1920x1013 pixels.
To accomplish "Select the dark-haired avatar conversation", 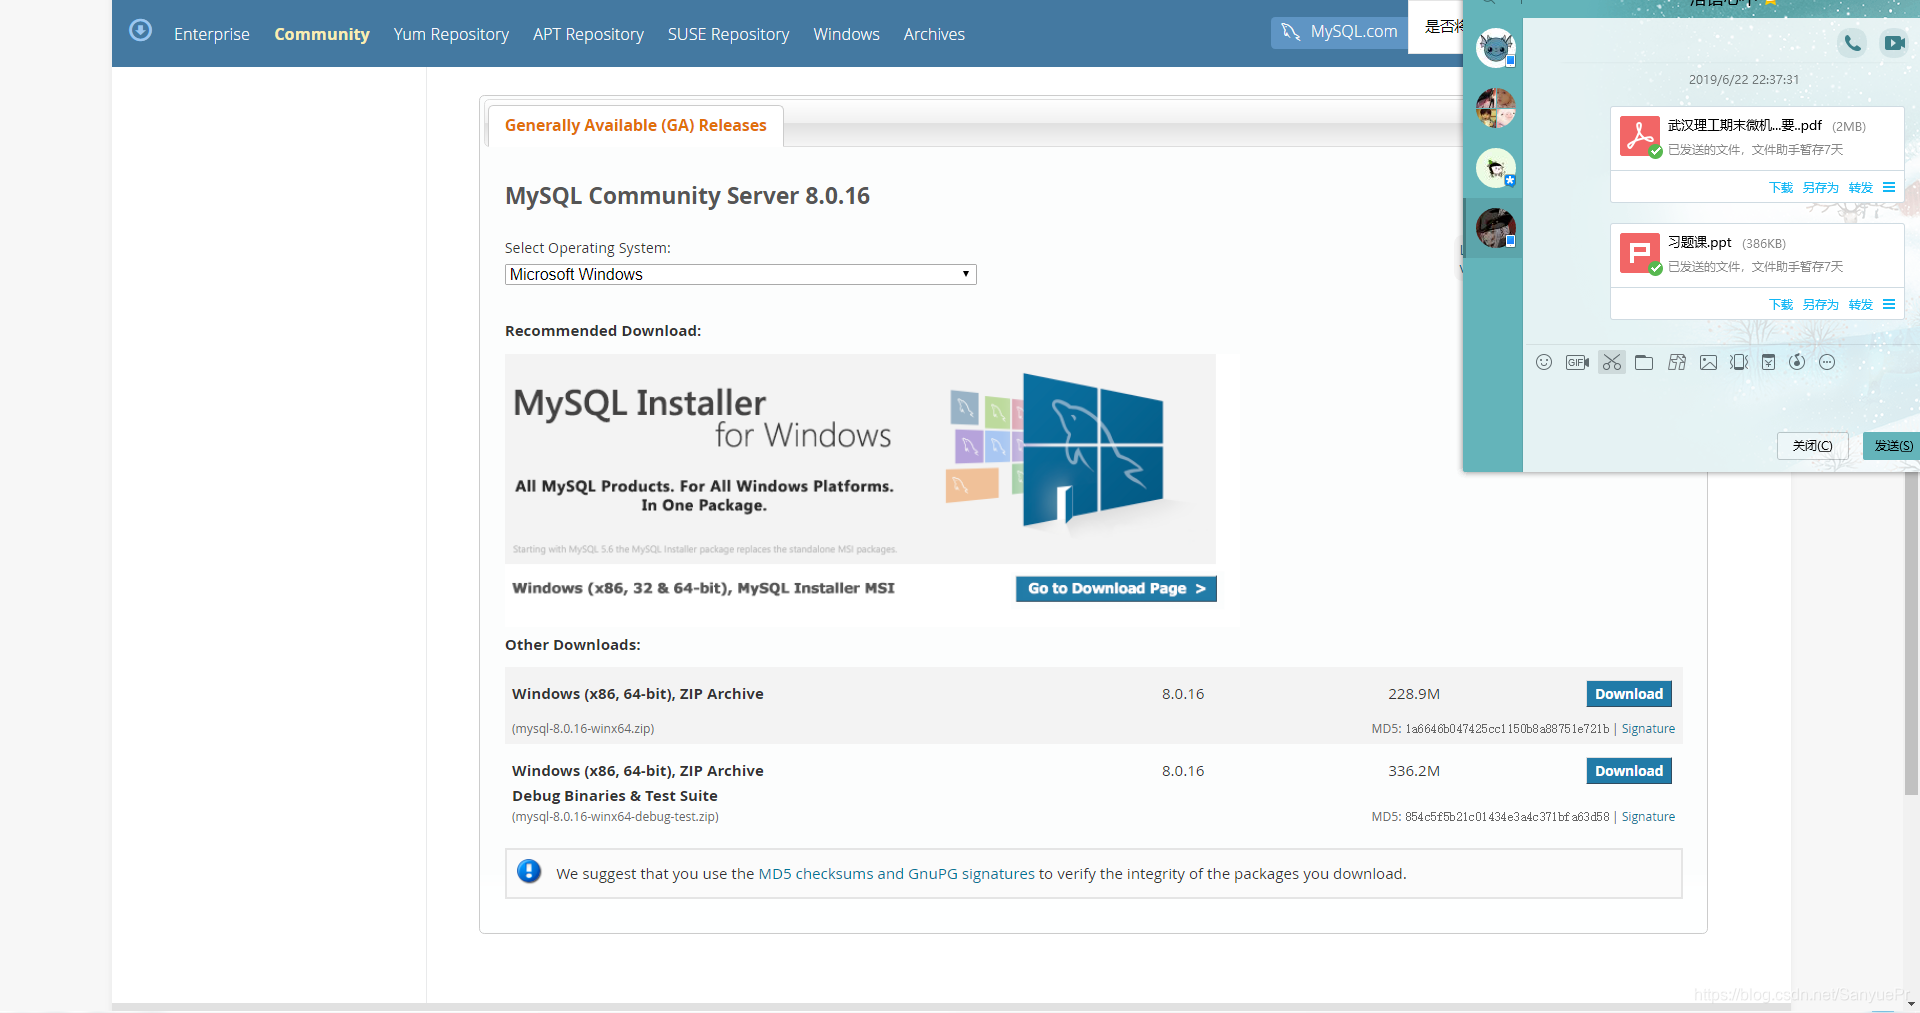I will 1496,228.
